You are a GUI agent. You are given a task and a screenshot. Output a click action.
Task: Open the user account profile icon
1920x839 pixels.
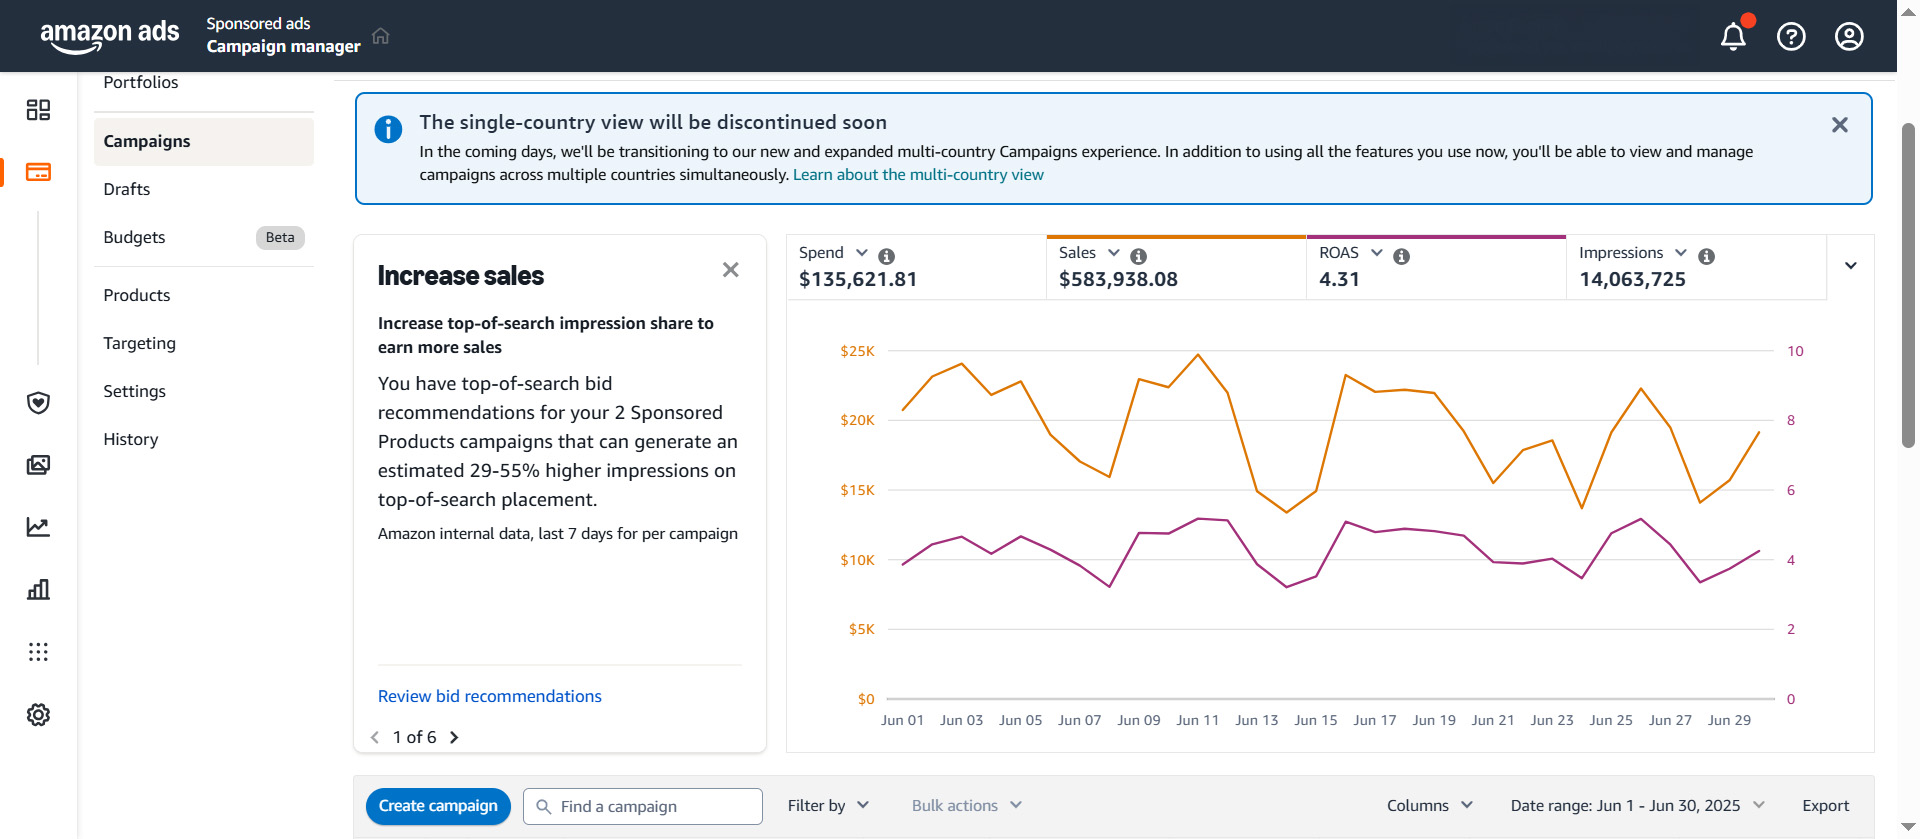coord(1849,37)
